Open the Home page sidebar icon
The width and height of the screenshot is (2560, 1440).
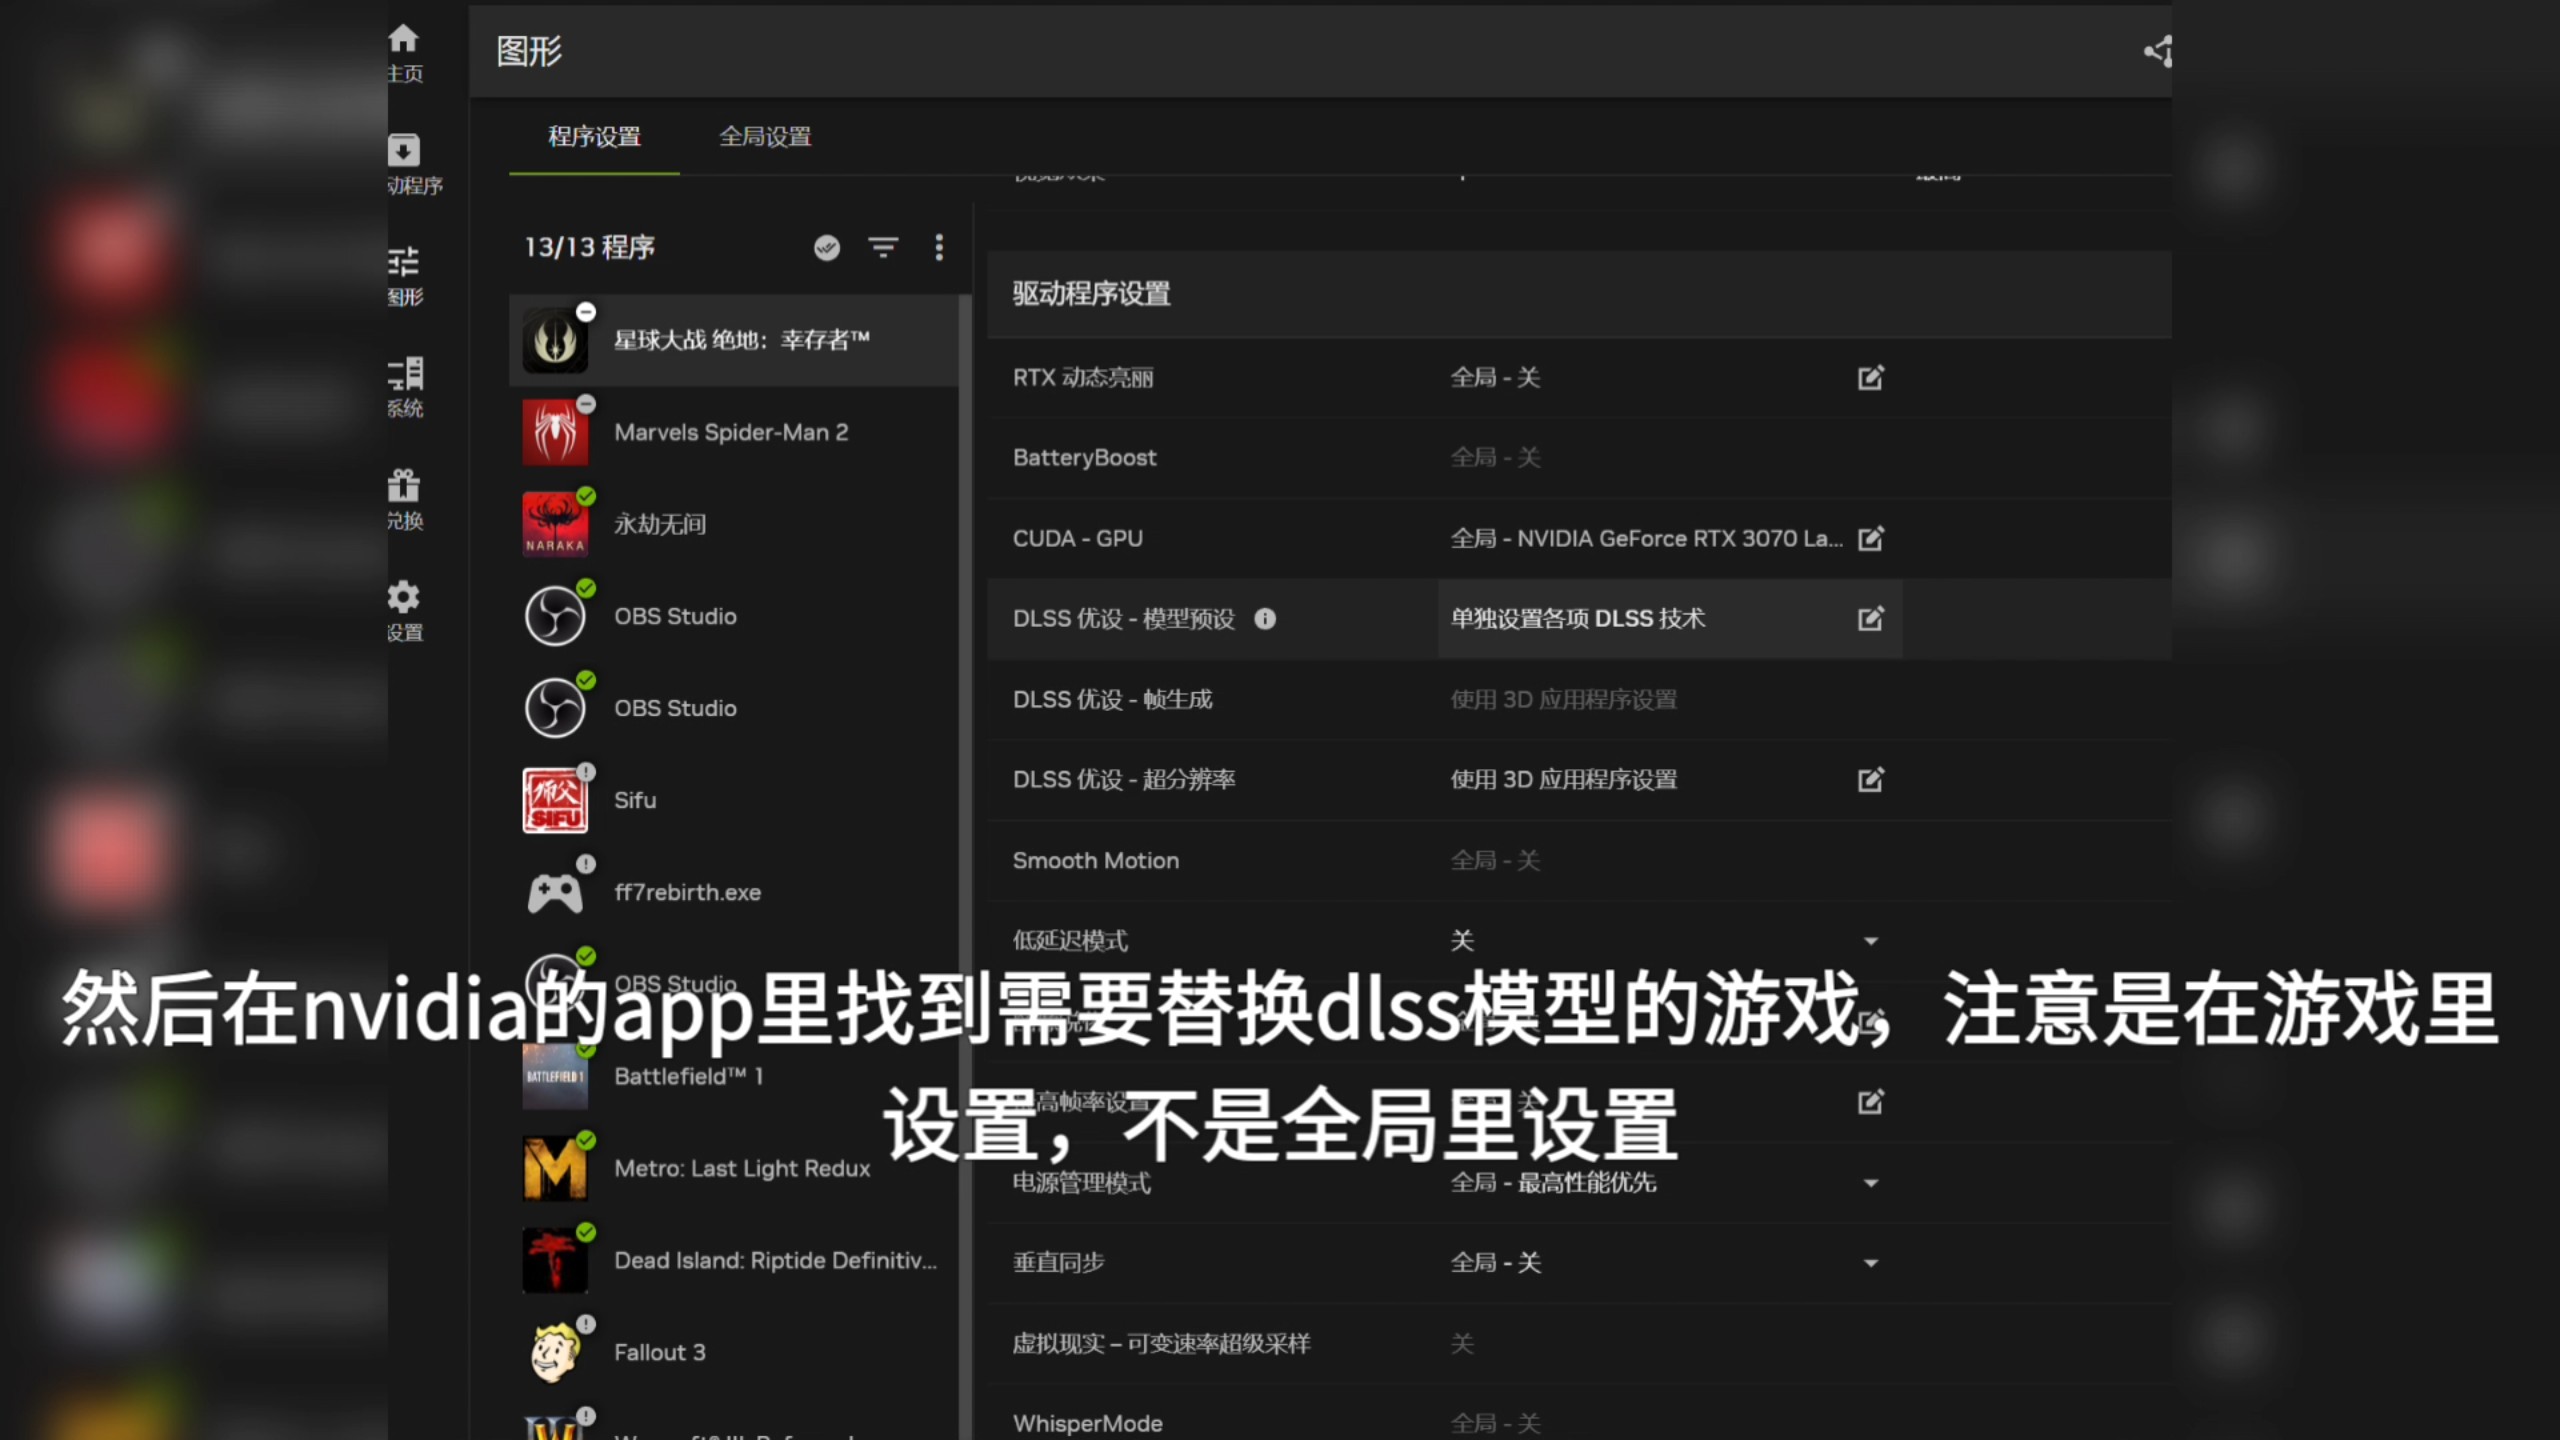click(x=404, y=38)
